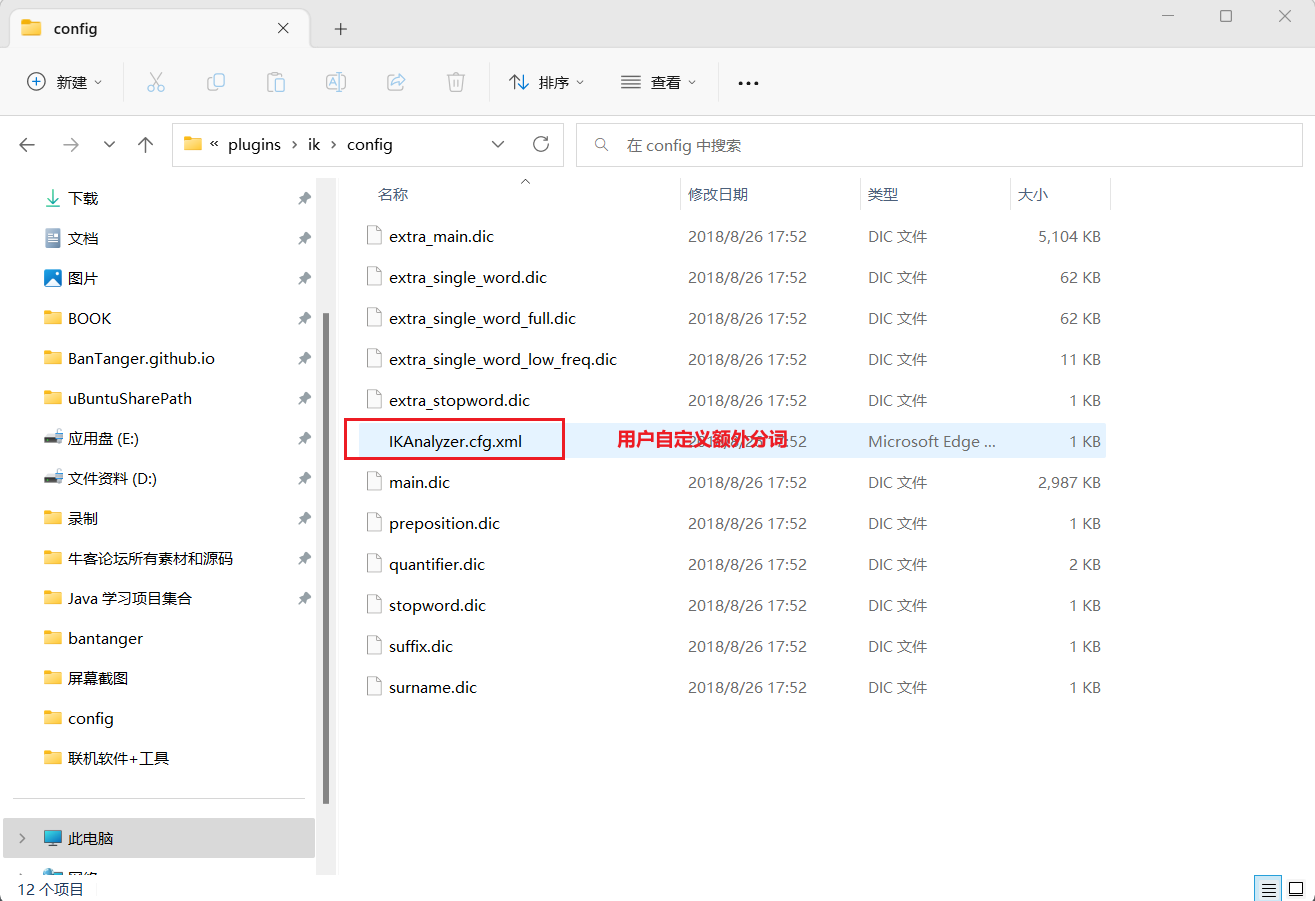Switch to large thumbnails view layout
1315x901 pixels.
pyautogui.click(x=1296, y=888)
